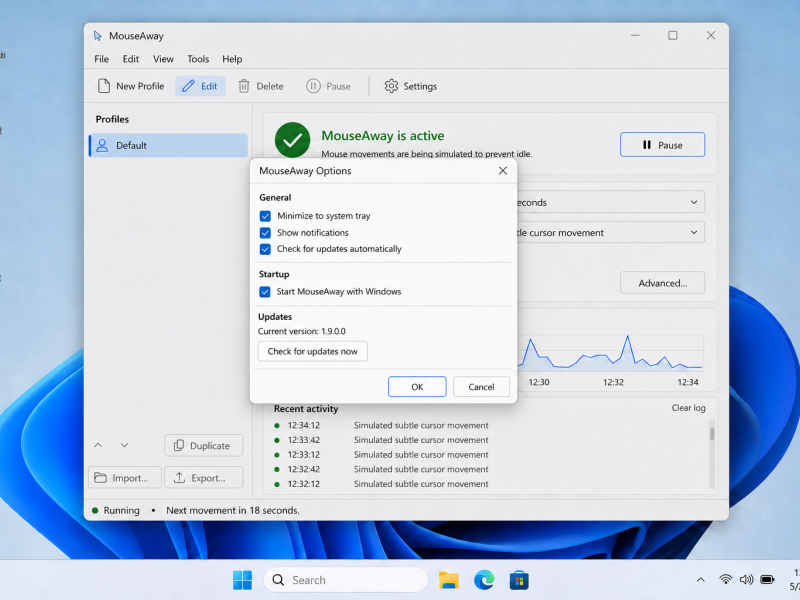This screenshot has width=800, height=600.
Task: Click the Current version: 1.9.0.0 text
Action: click(302, 331)
